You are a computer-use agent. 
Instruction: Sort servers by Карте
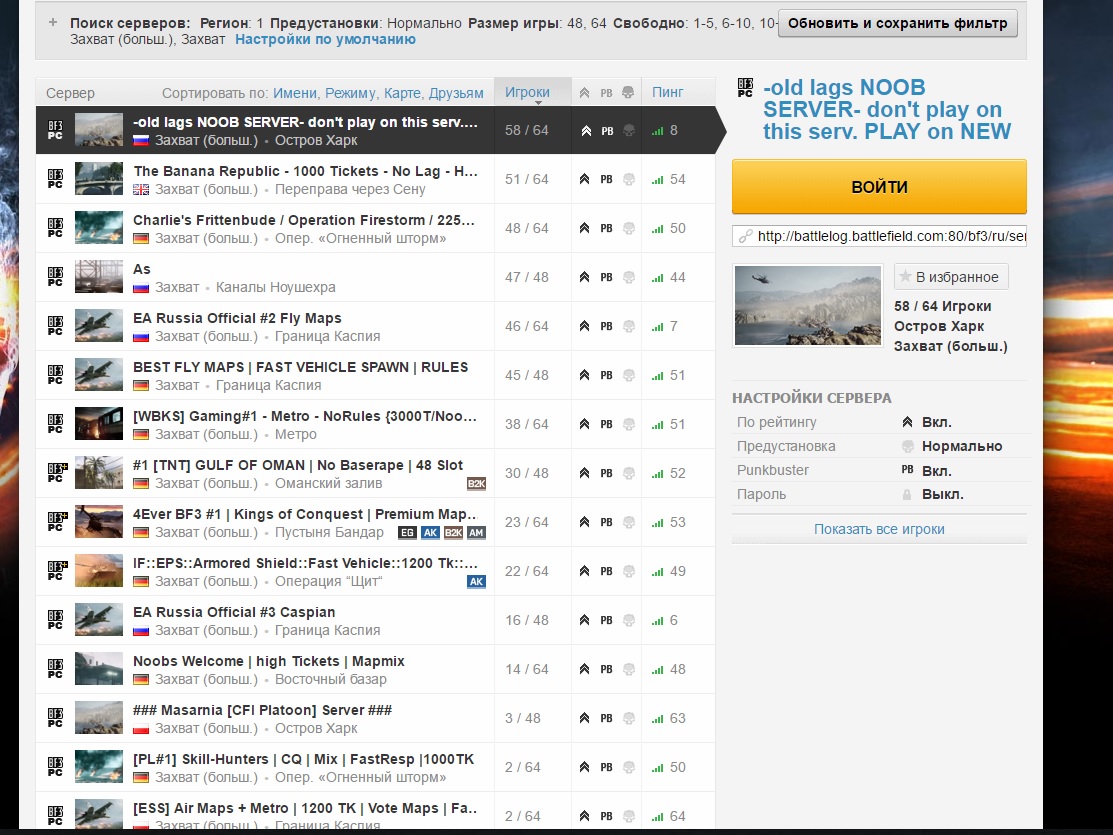click(x=402, y=93)
